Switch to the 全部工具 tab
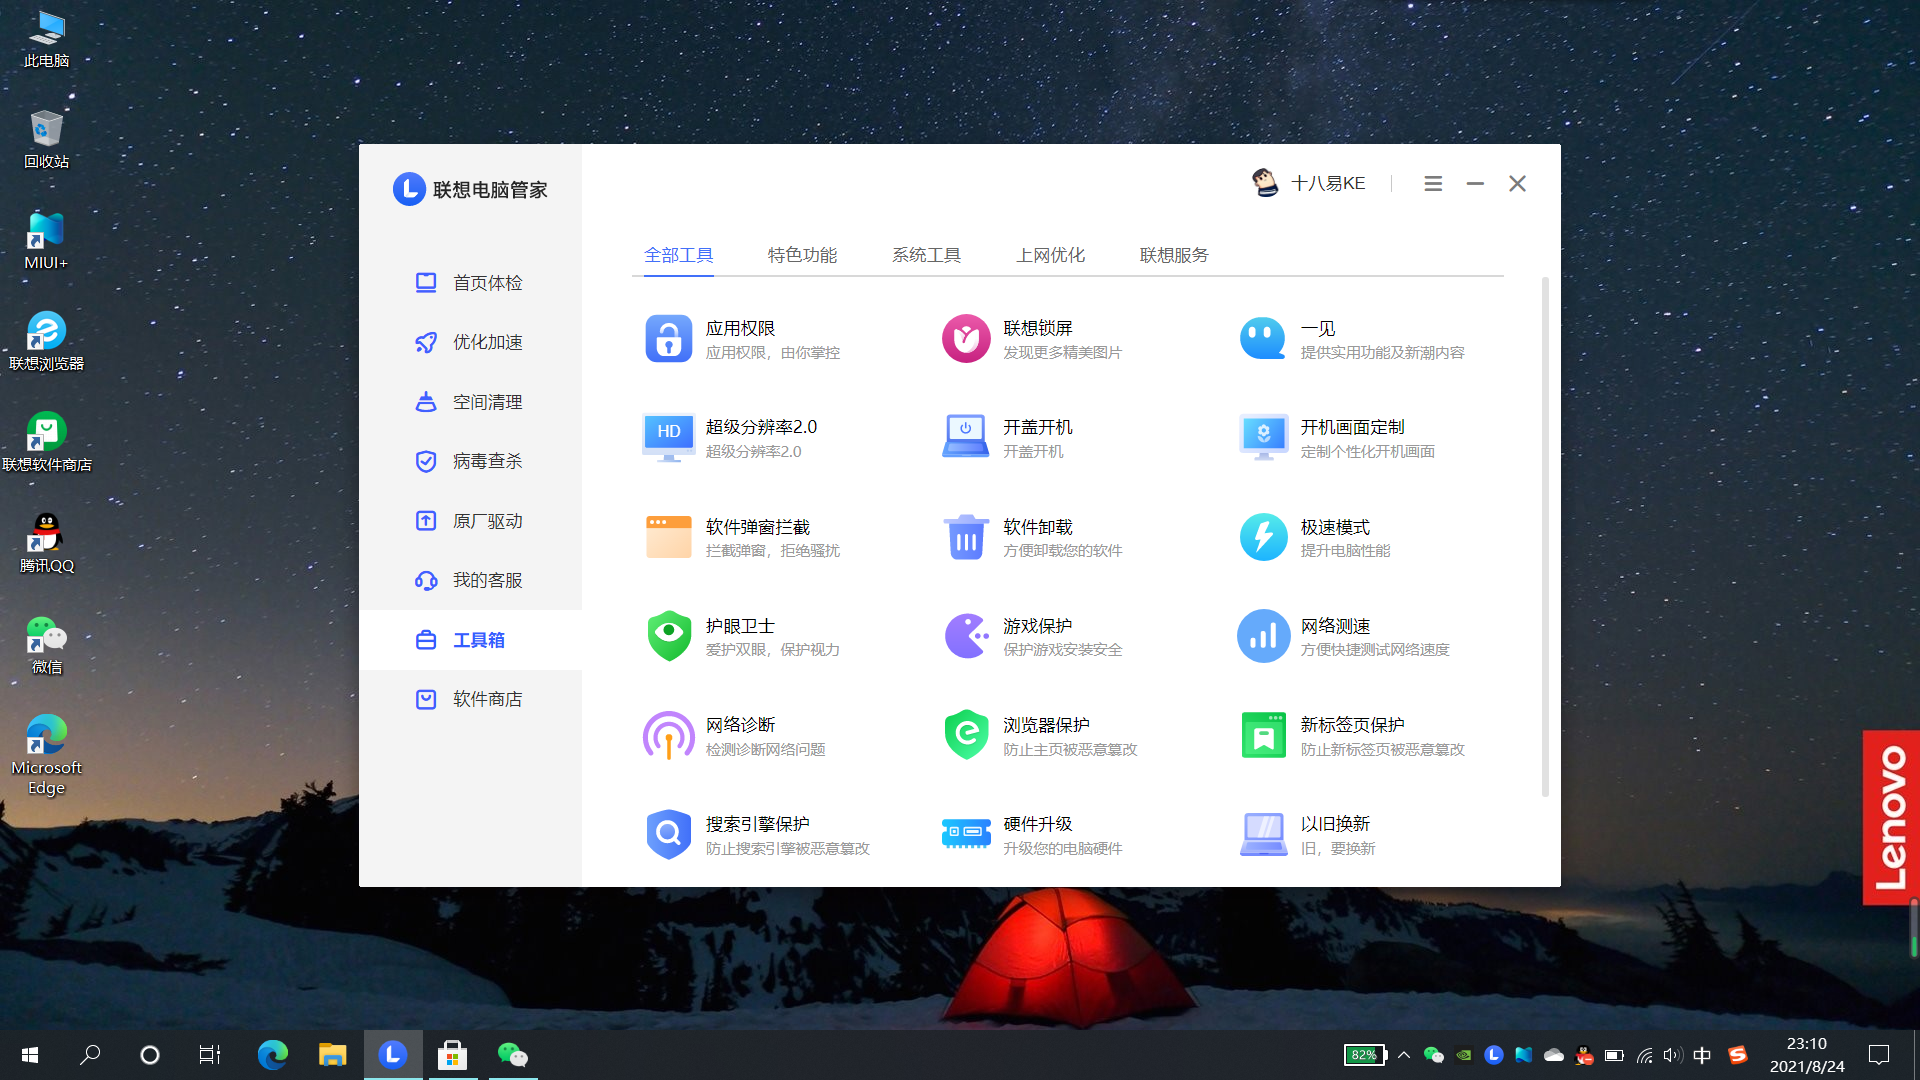1920x1080 pixels. click(679, 255)
